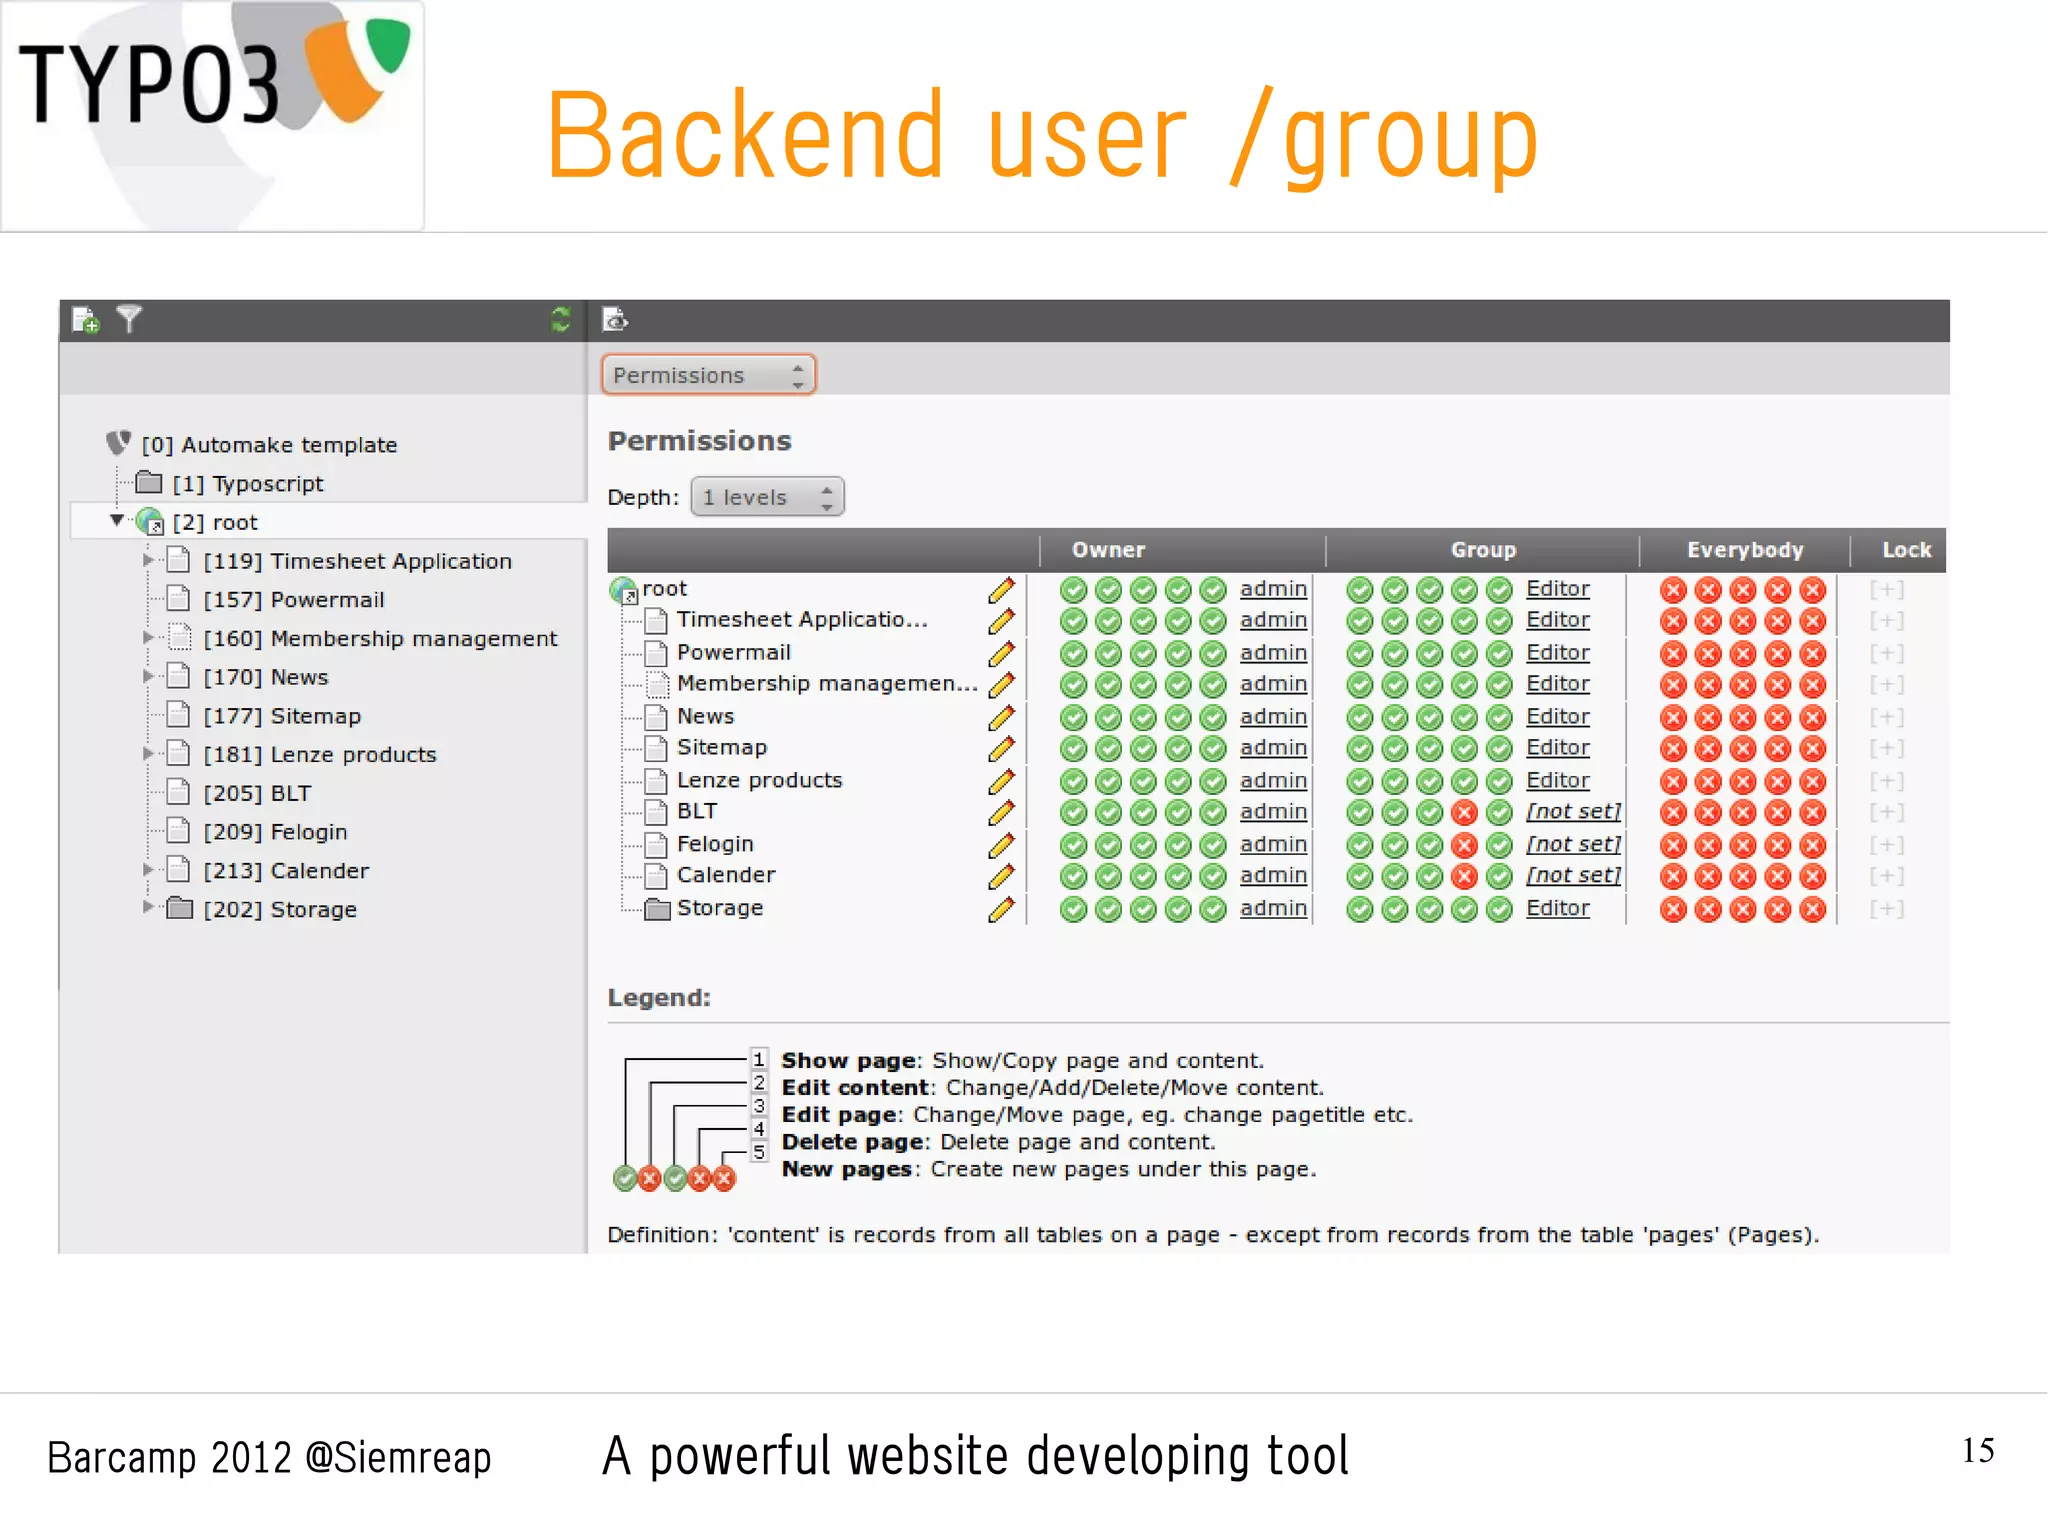Screen dimensions: 2048x1535
Task: Open the Permissions module dropdown
Action: point(708,375)
